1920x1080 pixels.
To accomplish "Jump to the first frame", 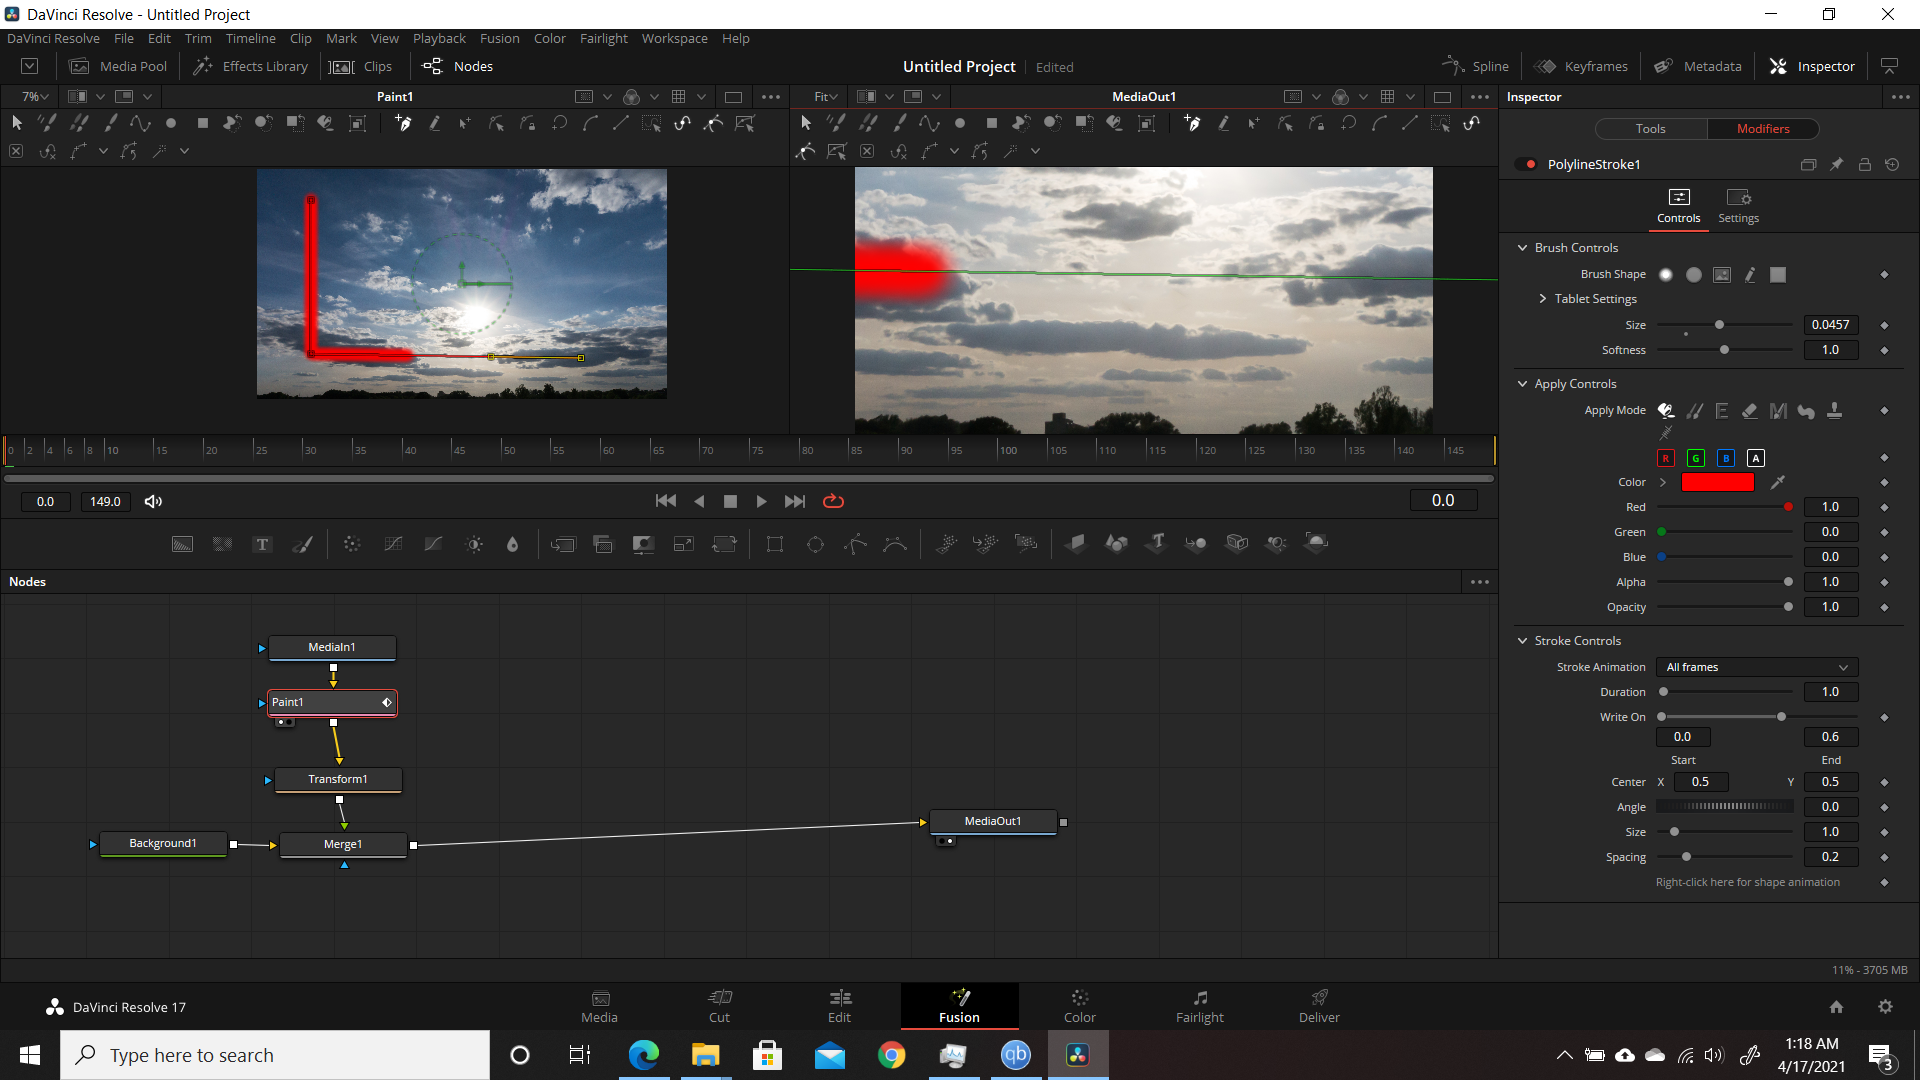I will [665, 501].
